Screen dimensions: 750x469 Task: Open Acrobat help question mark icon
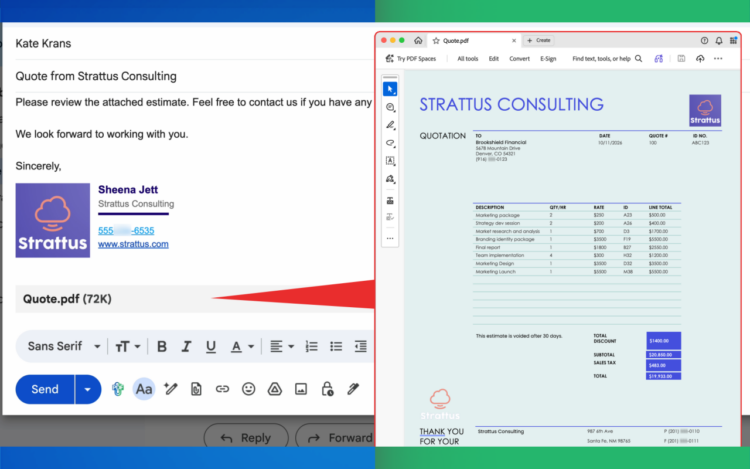coord(704,41)
